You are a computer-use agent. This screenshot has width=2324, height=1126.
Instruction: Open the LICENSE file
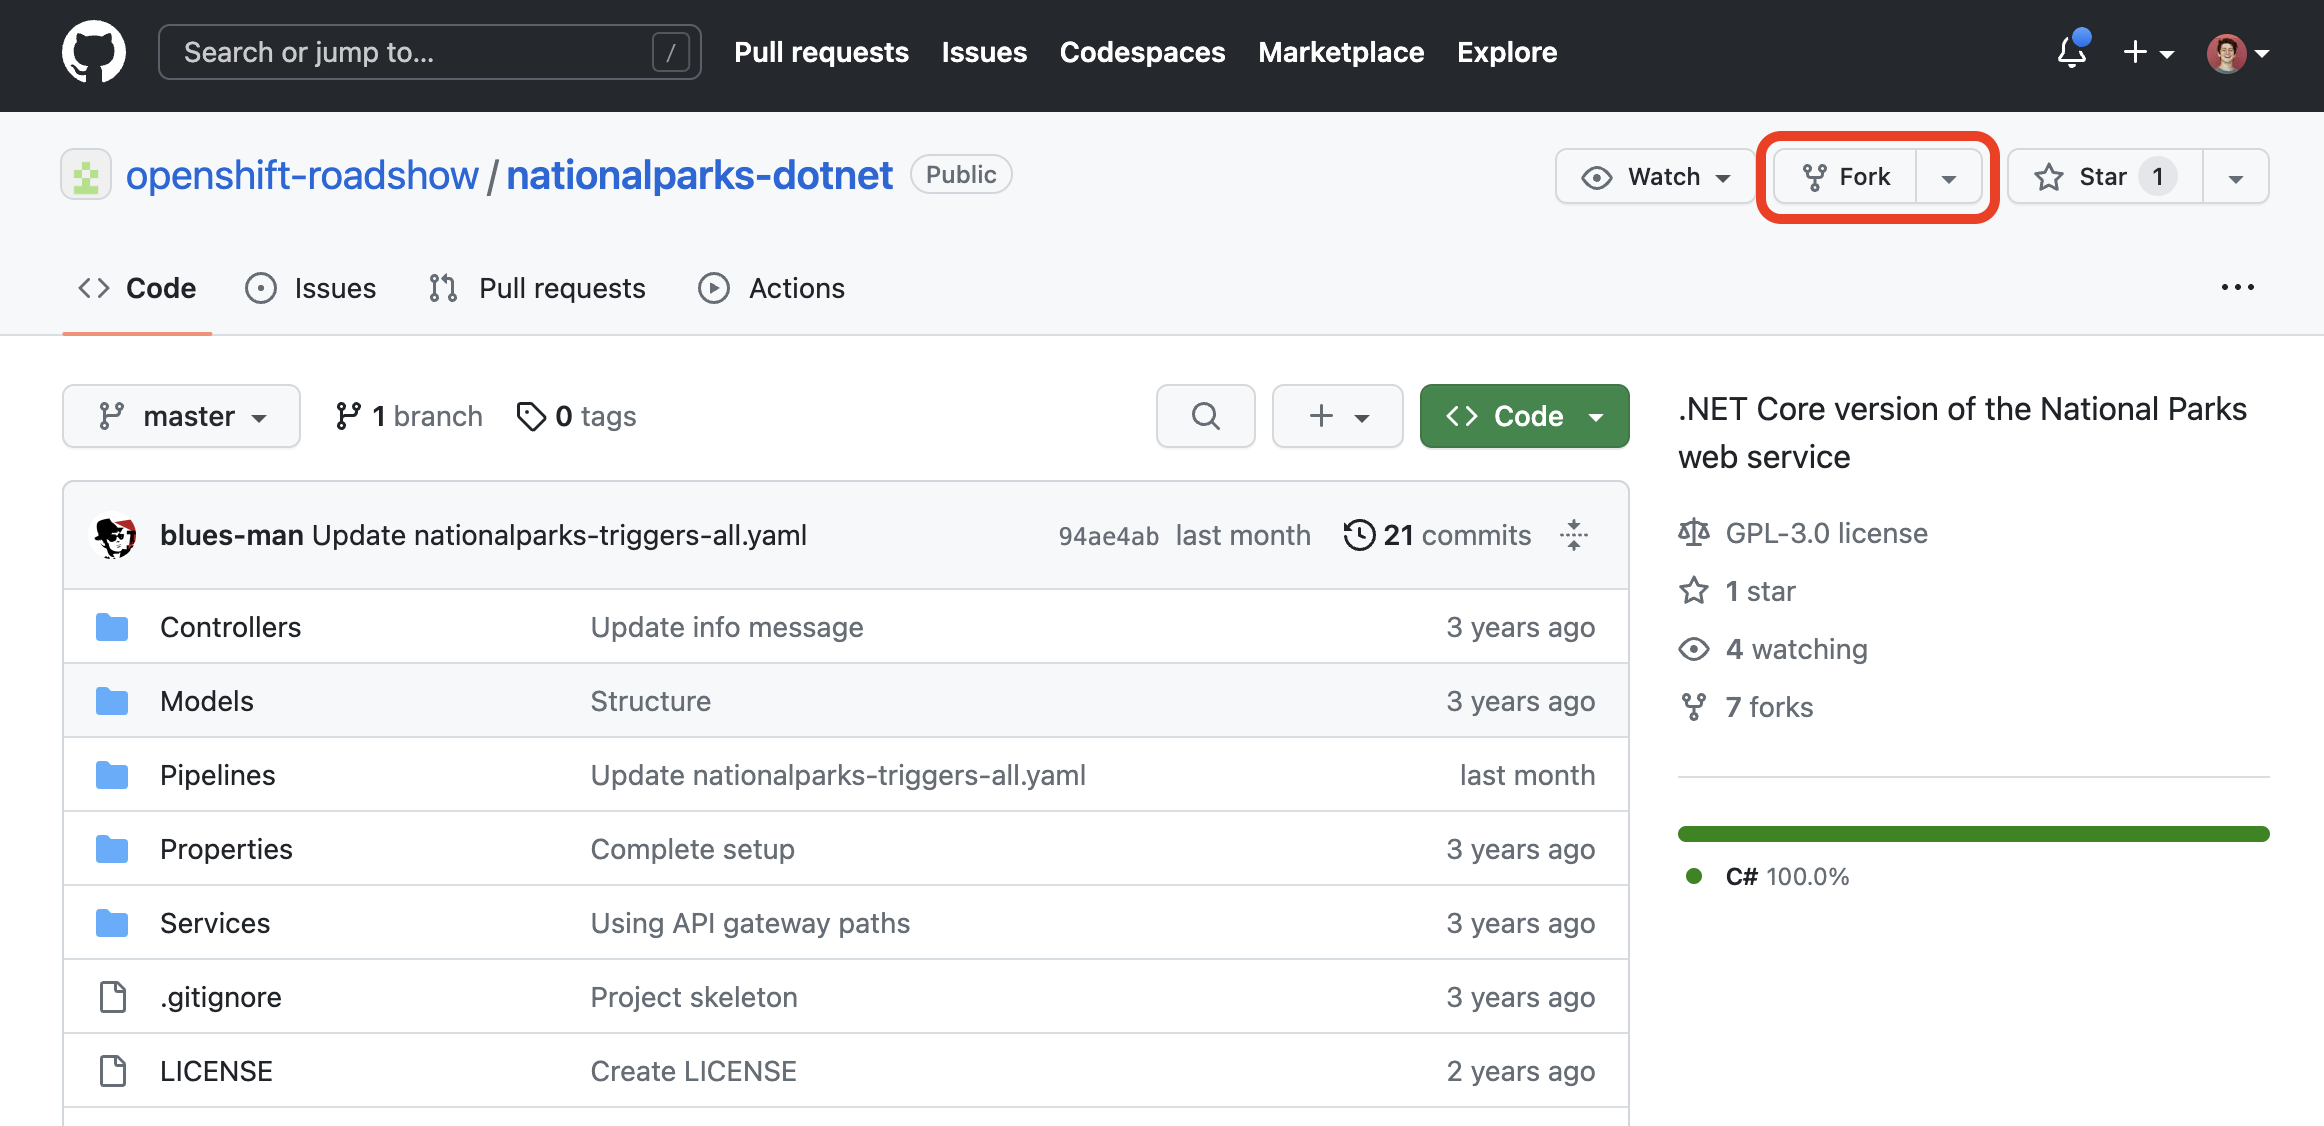click(x=216, y=1071)
